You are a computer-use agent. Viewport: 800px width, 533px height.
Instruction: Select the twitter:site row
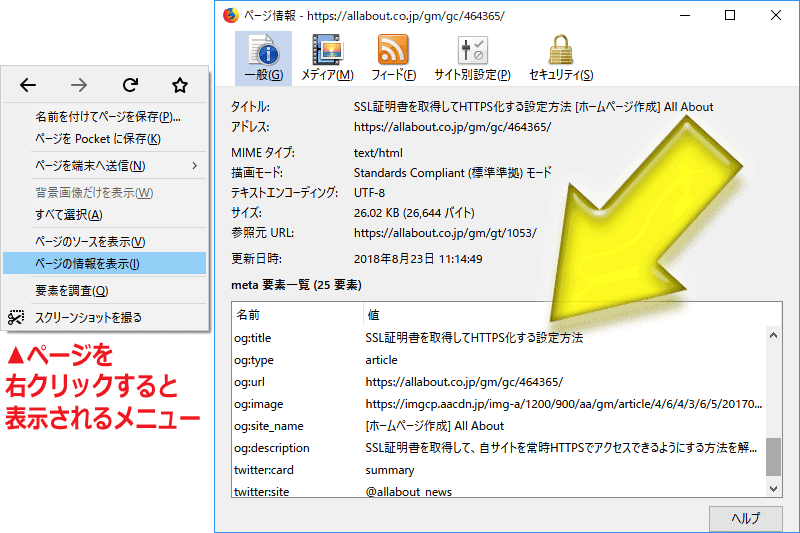coord(499,491)
